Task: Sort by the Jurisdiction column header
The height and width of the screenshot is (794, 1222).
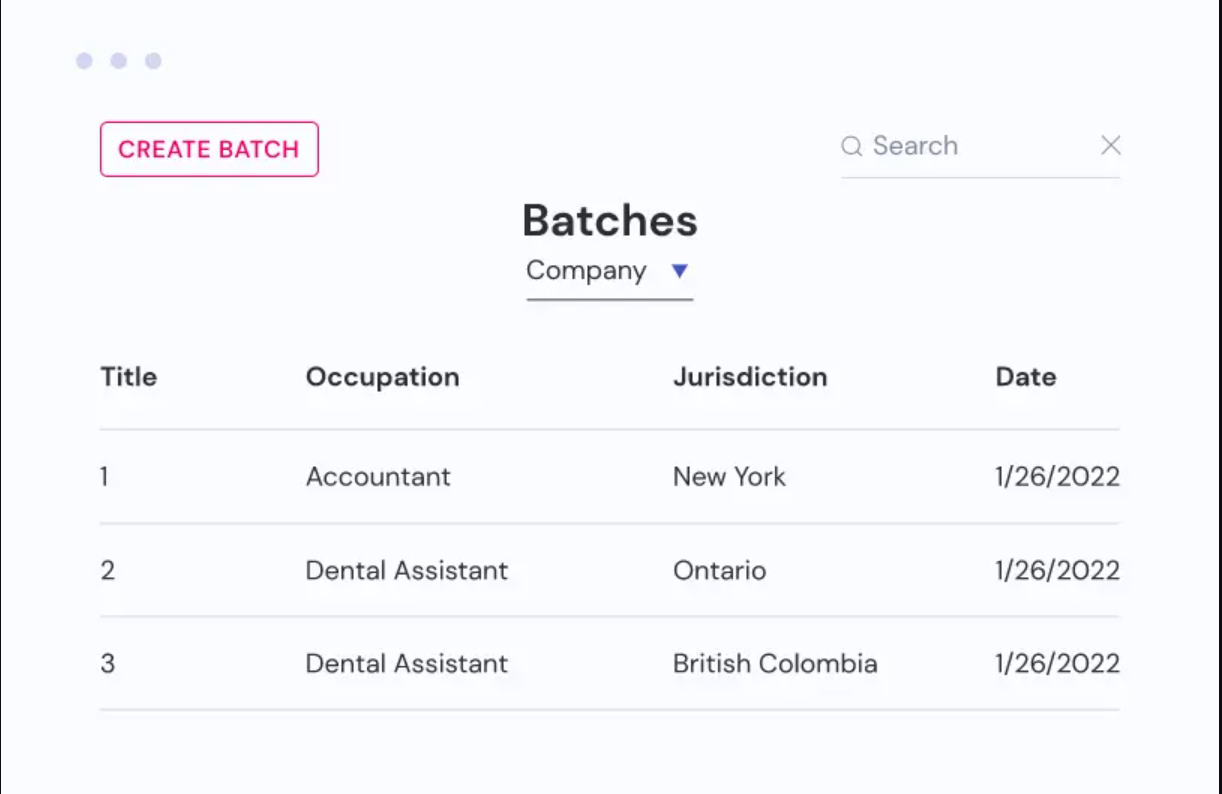Action: (x=750, y=377)
